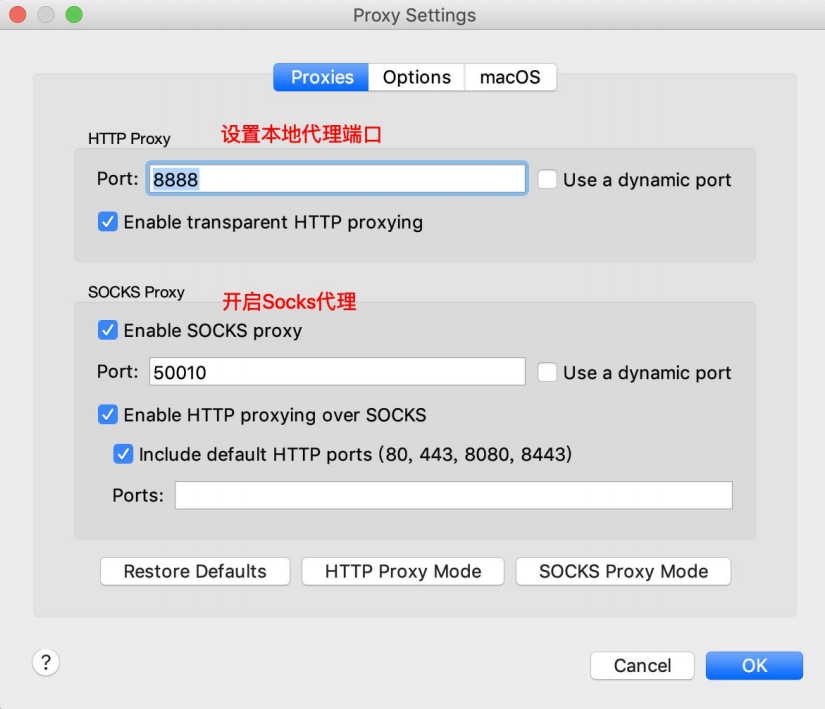Uncheck Include default HTTP ports option
The width and height of the screenshot is (825, 709).
[123, 454]
